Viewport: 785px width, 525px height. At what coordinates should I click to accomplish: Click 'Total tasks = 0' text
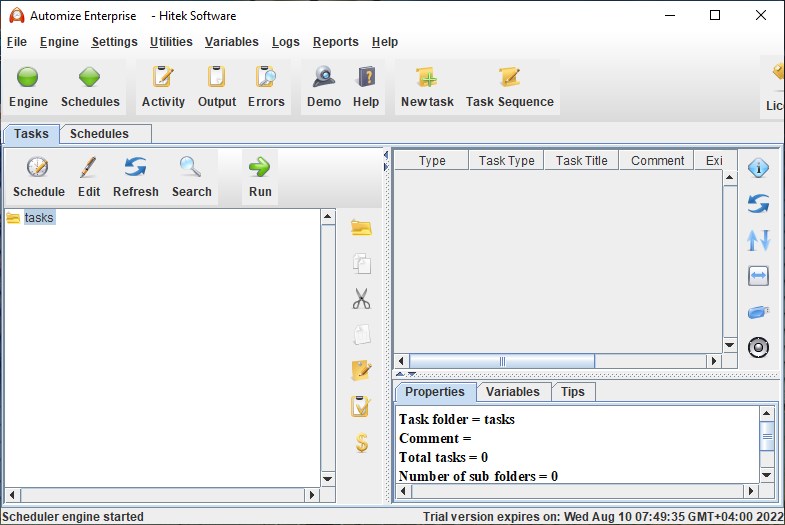click(x=443, y=457)
